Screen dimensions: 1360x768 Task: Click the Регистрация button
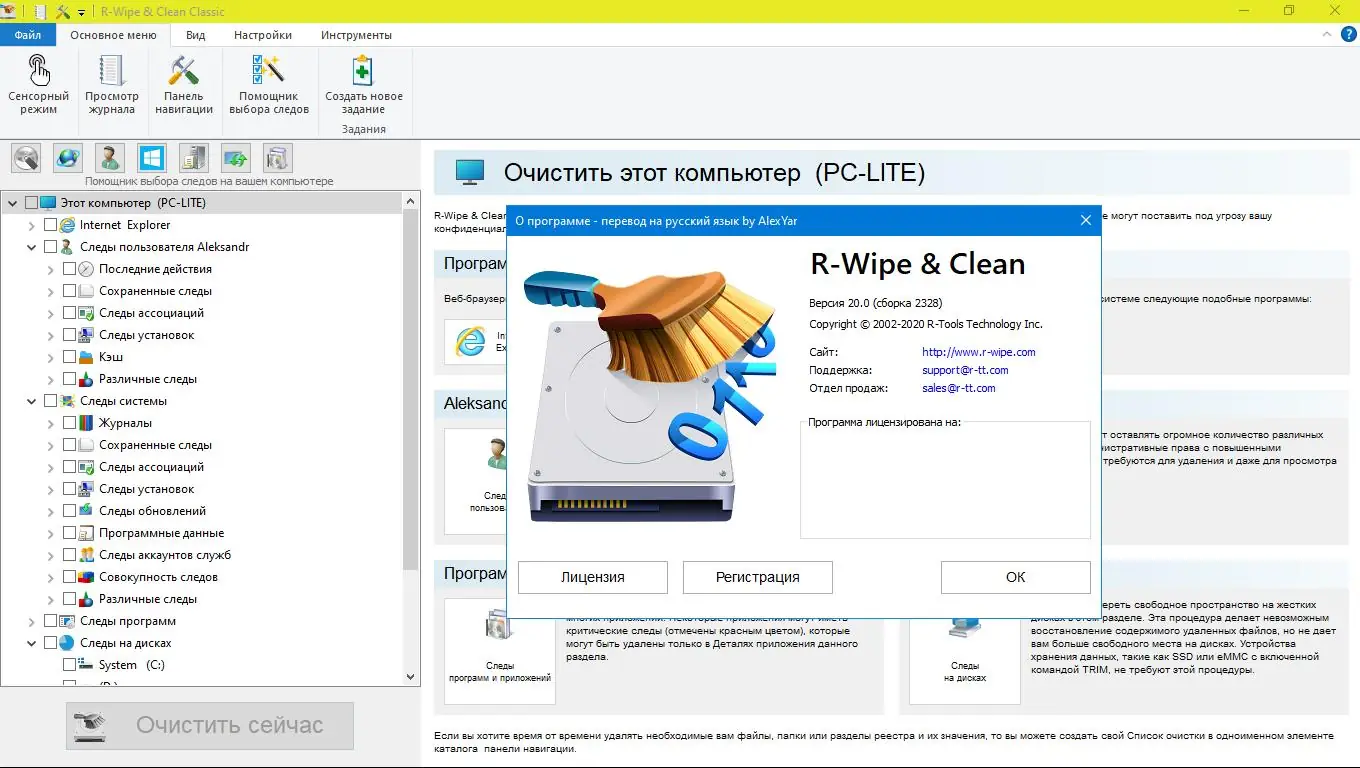[758, 577]
